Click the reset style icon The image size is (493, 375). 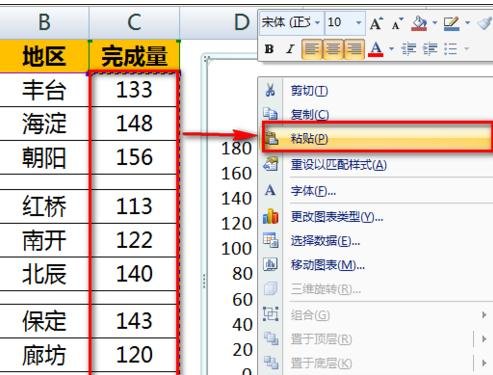tap(271, 164)
